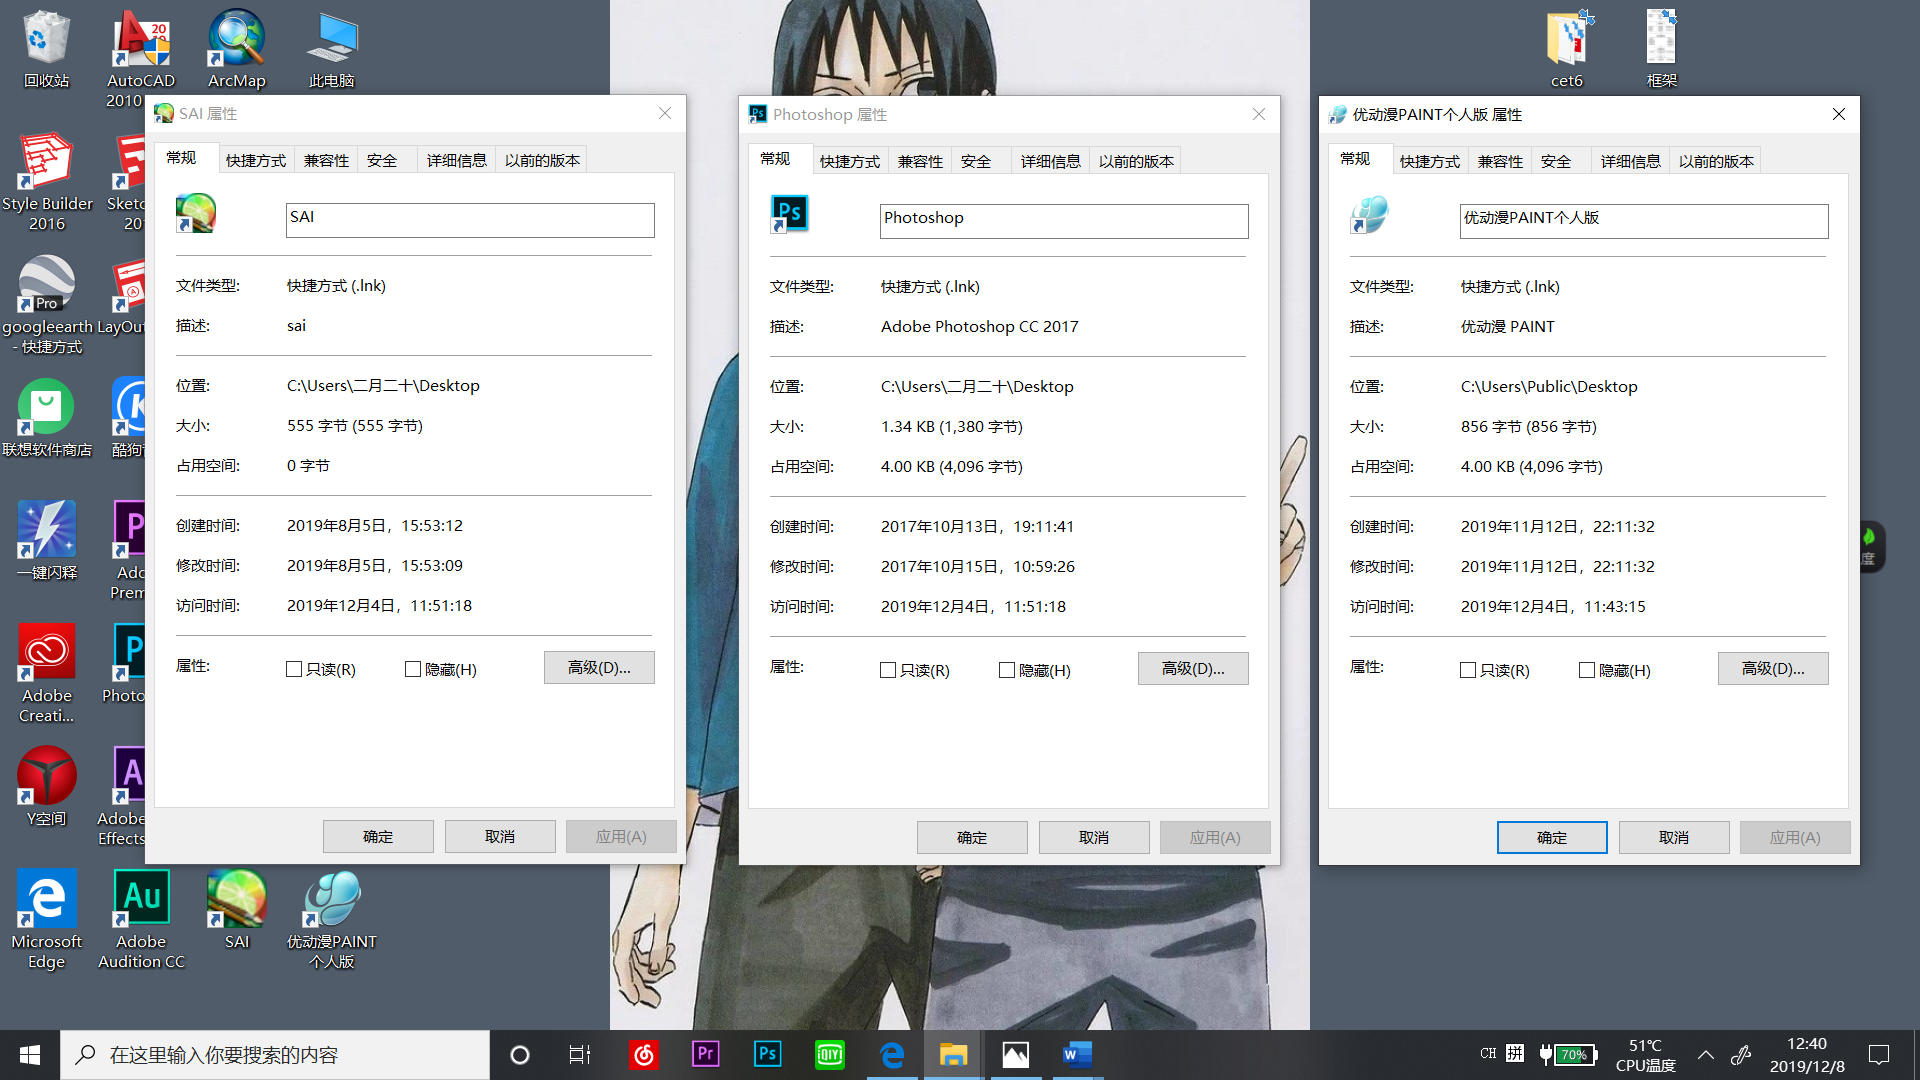The height and width of the screenshot is (1080, 1920).
Task: Launch Adobe Audition CC desktop shortcut
Action: click(141, 920)
